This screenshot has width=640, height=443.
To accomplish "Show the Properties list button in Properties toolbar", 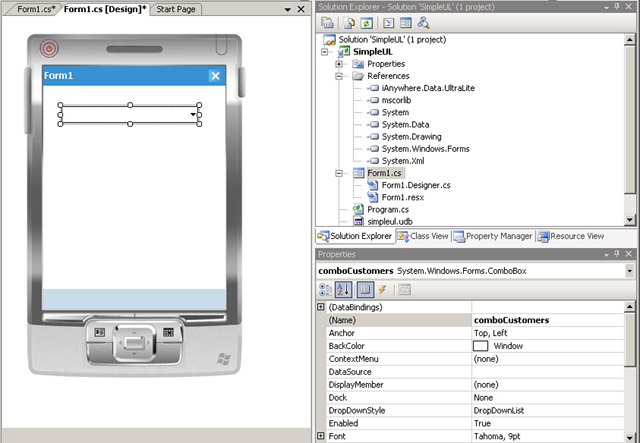I will click(x=365, y=289).
